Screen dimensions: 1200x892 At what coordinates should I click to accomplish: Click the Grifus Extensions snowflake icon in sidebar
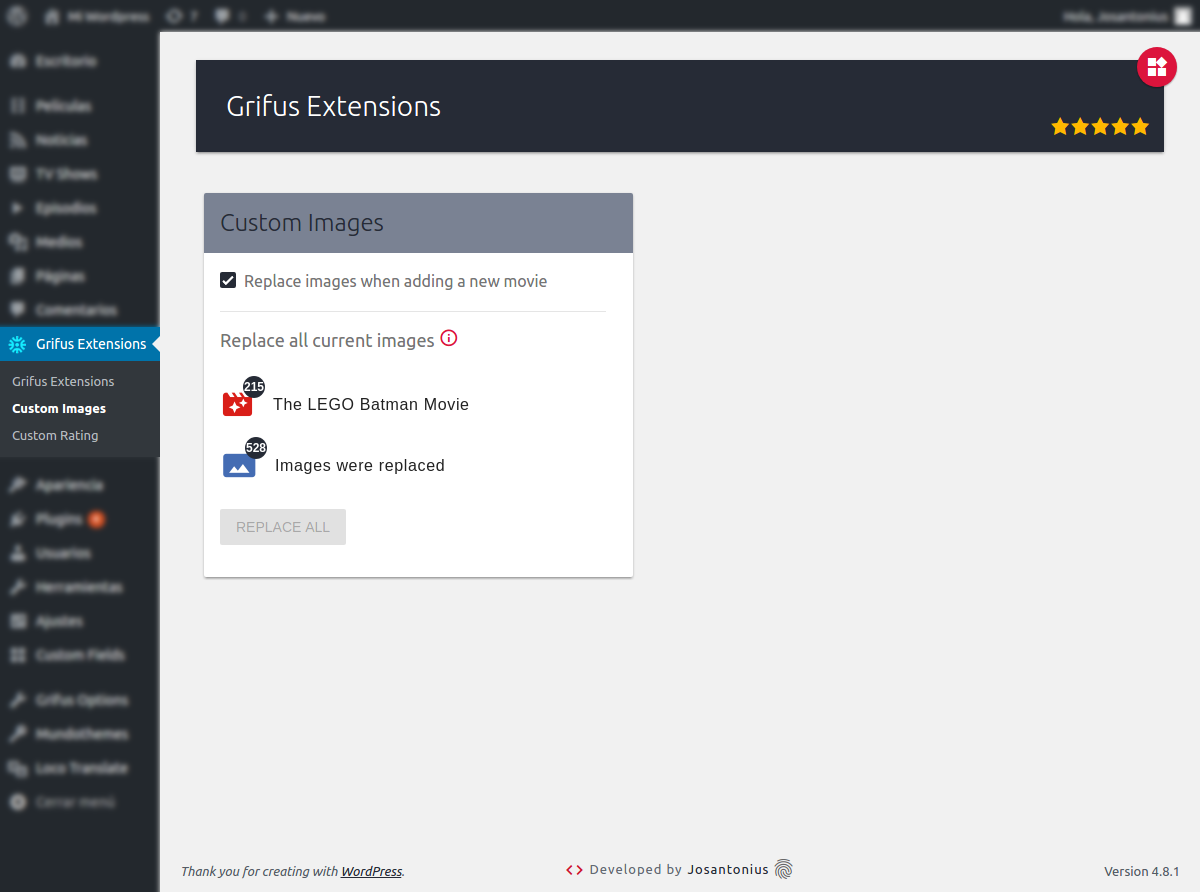[x=17, y=344]
